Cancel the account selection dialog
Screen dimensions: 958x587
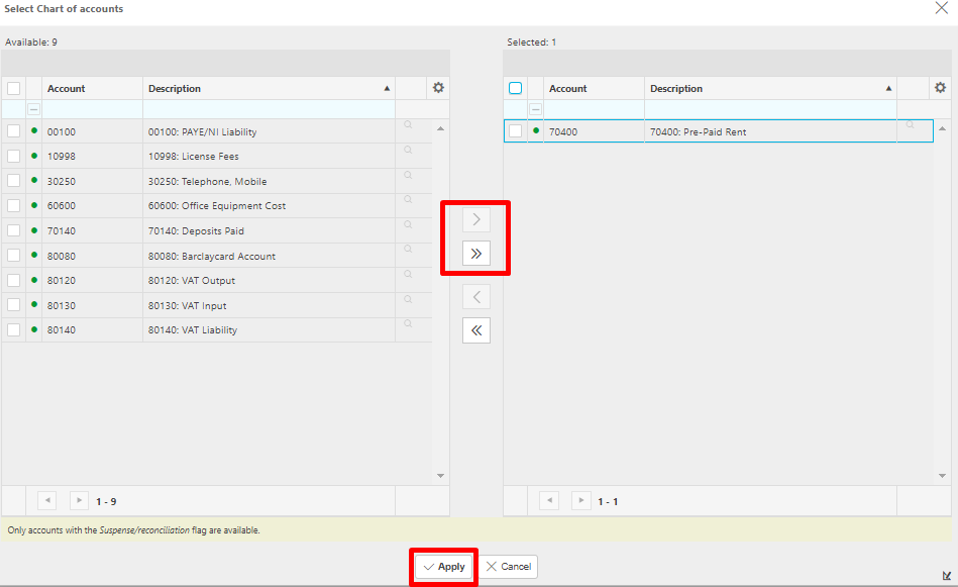pos(508,567)
